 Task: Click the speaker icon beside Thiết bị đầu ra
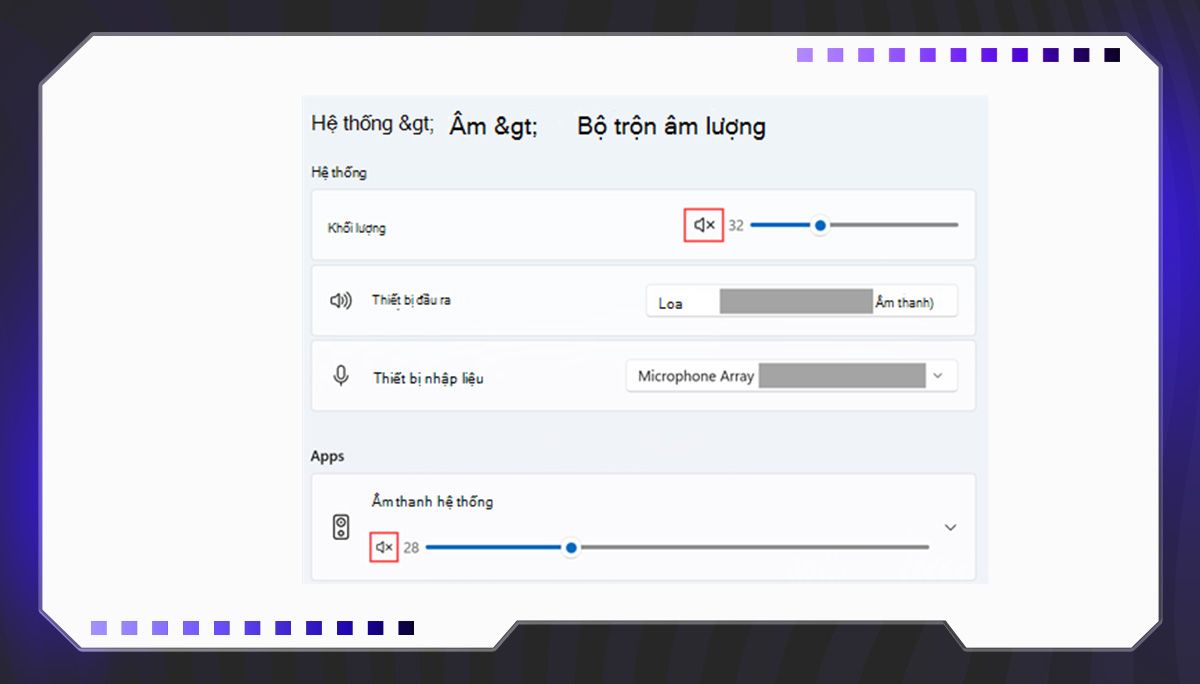pyautogui.click(x=341, y=300)
